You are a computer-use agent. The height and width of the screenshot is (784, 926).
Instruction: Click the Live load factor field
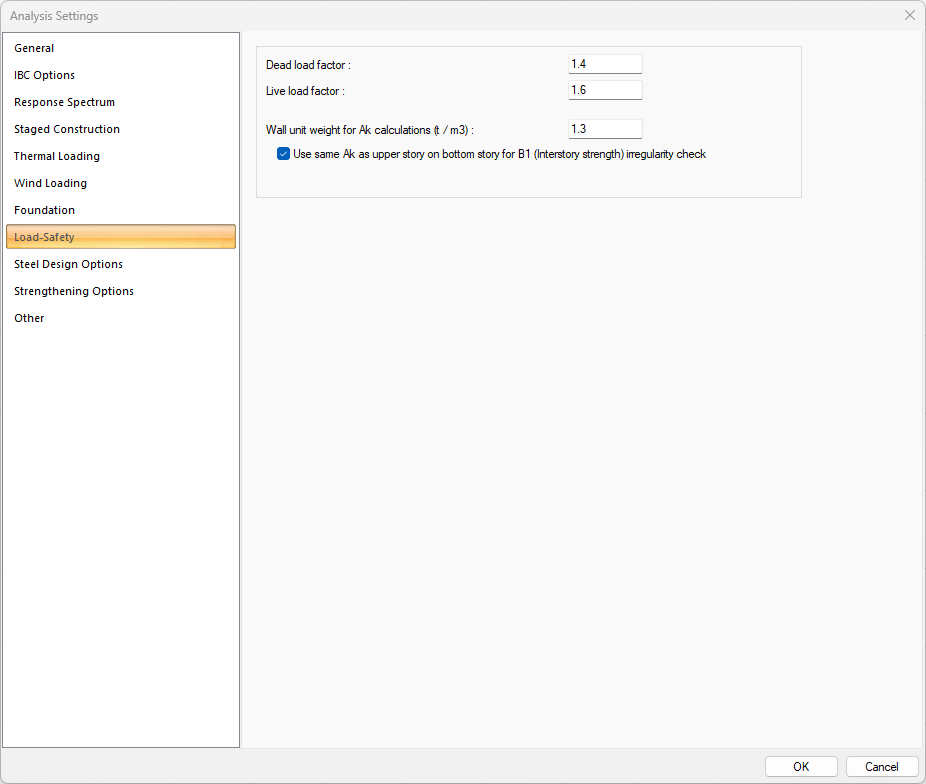(x=604, y=90)
